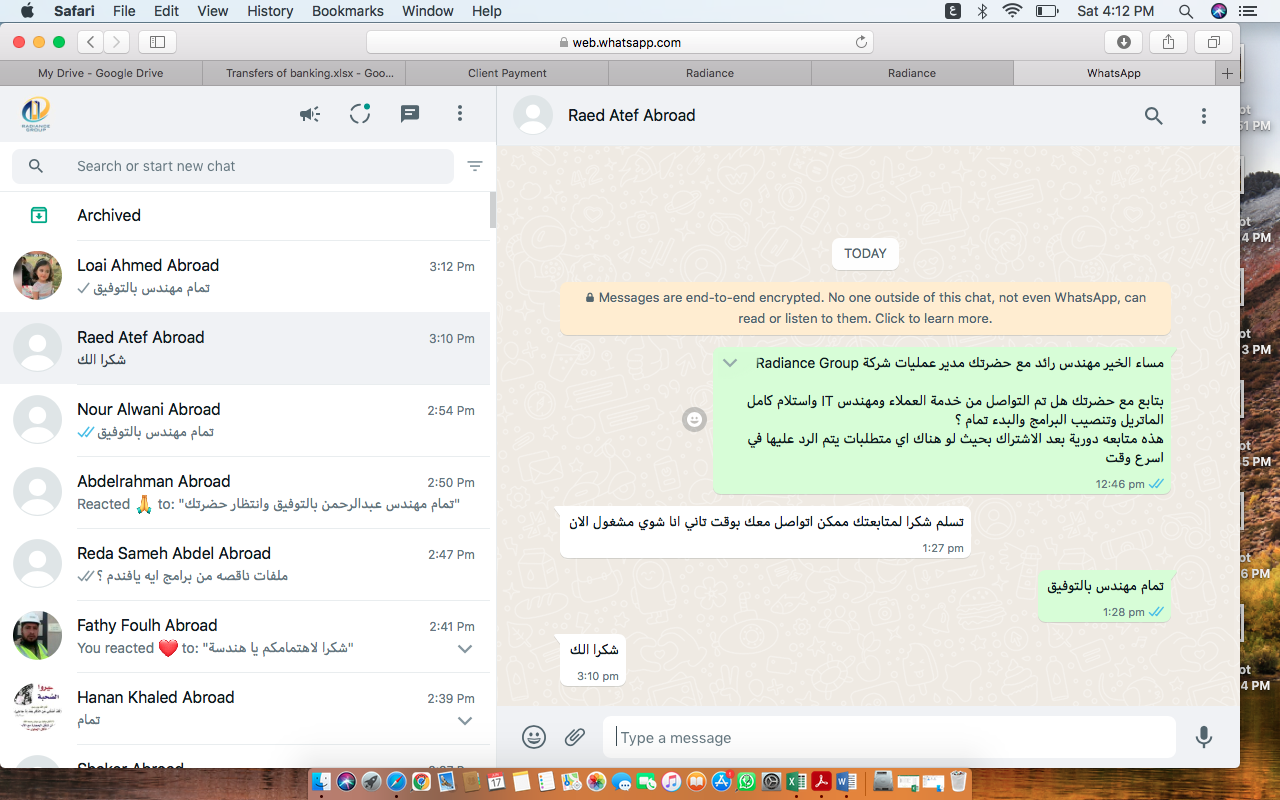
Task: Open Safari downloads button
Action: coord(1124,42)
